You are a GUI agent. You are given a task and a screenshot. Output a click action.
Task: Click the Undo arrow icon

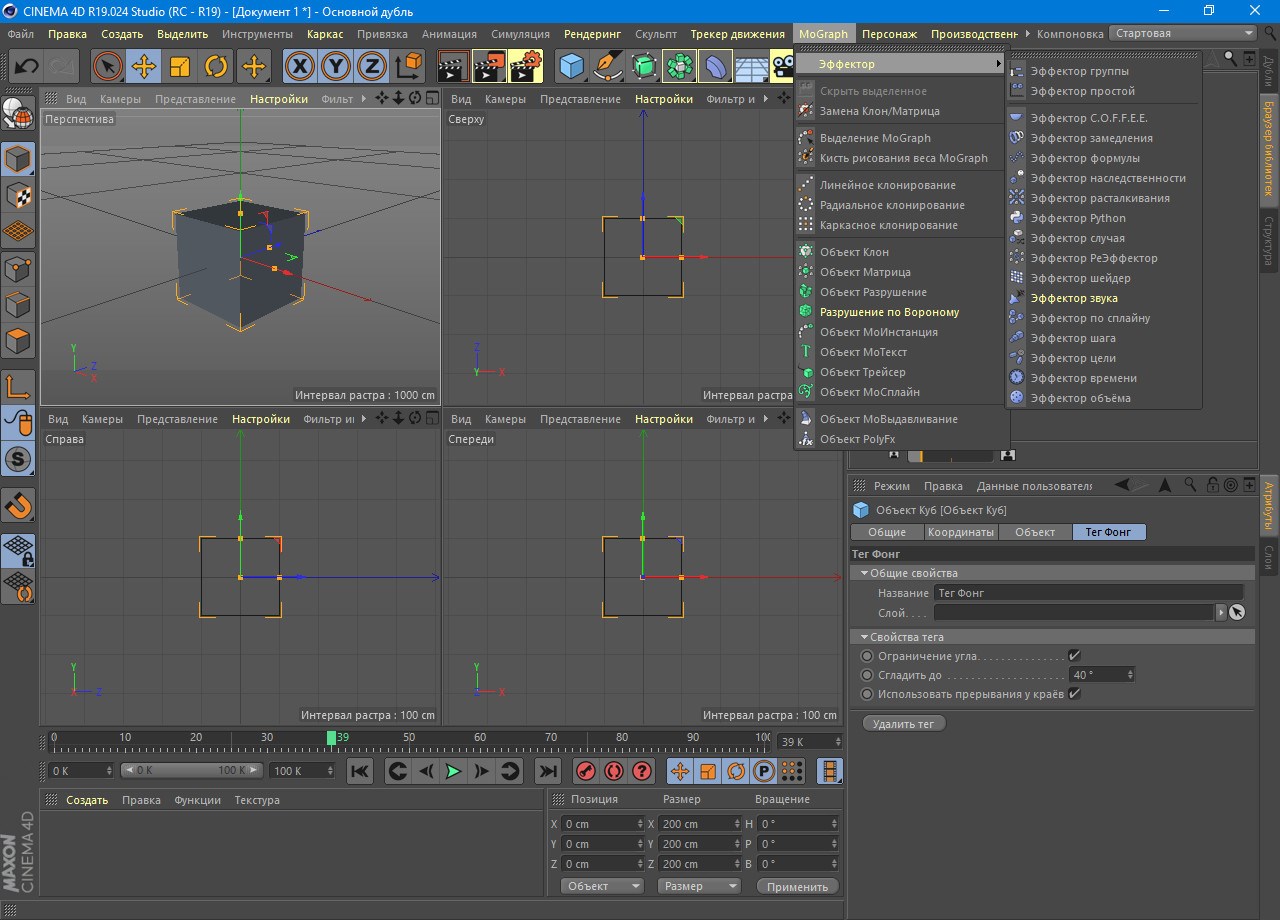tap(27, 67)
